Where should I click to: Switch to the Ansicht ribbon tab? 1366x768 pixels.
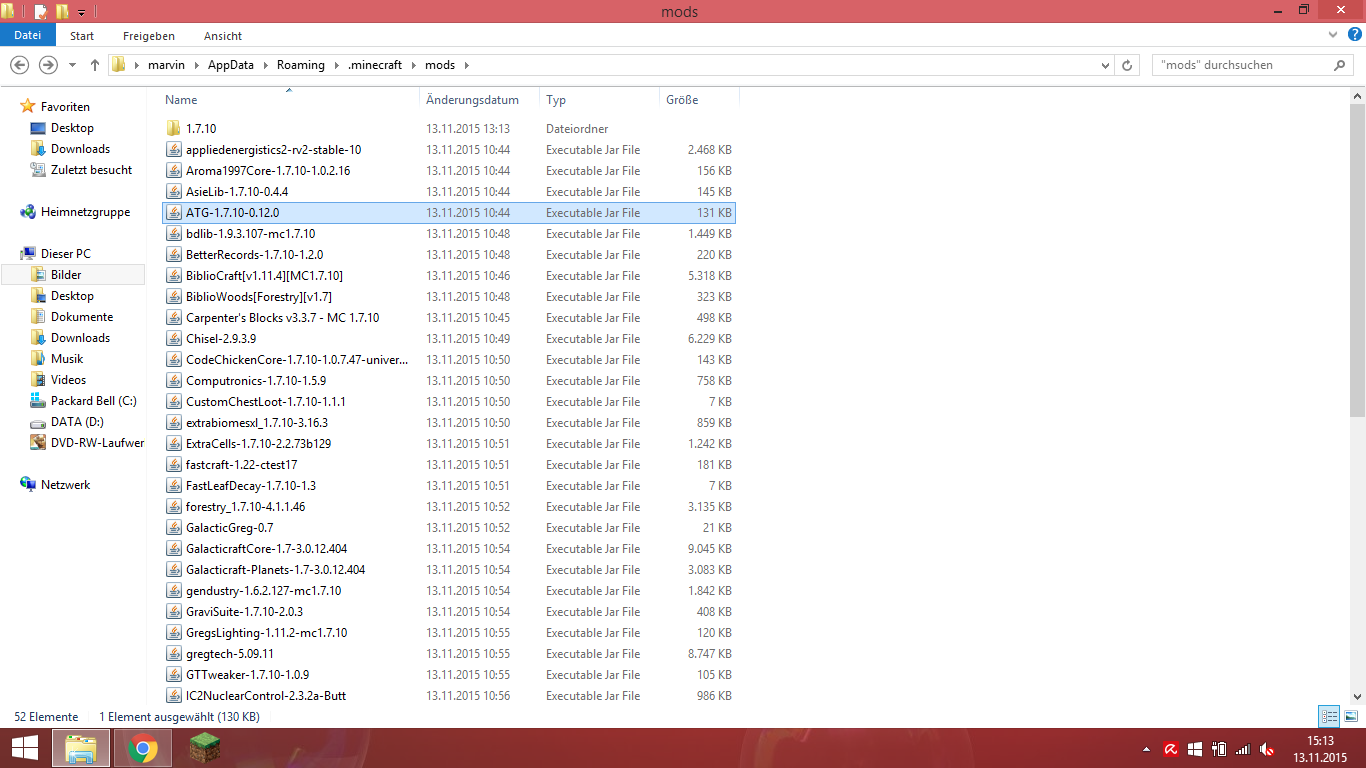[x=223, y=36]
